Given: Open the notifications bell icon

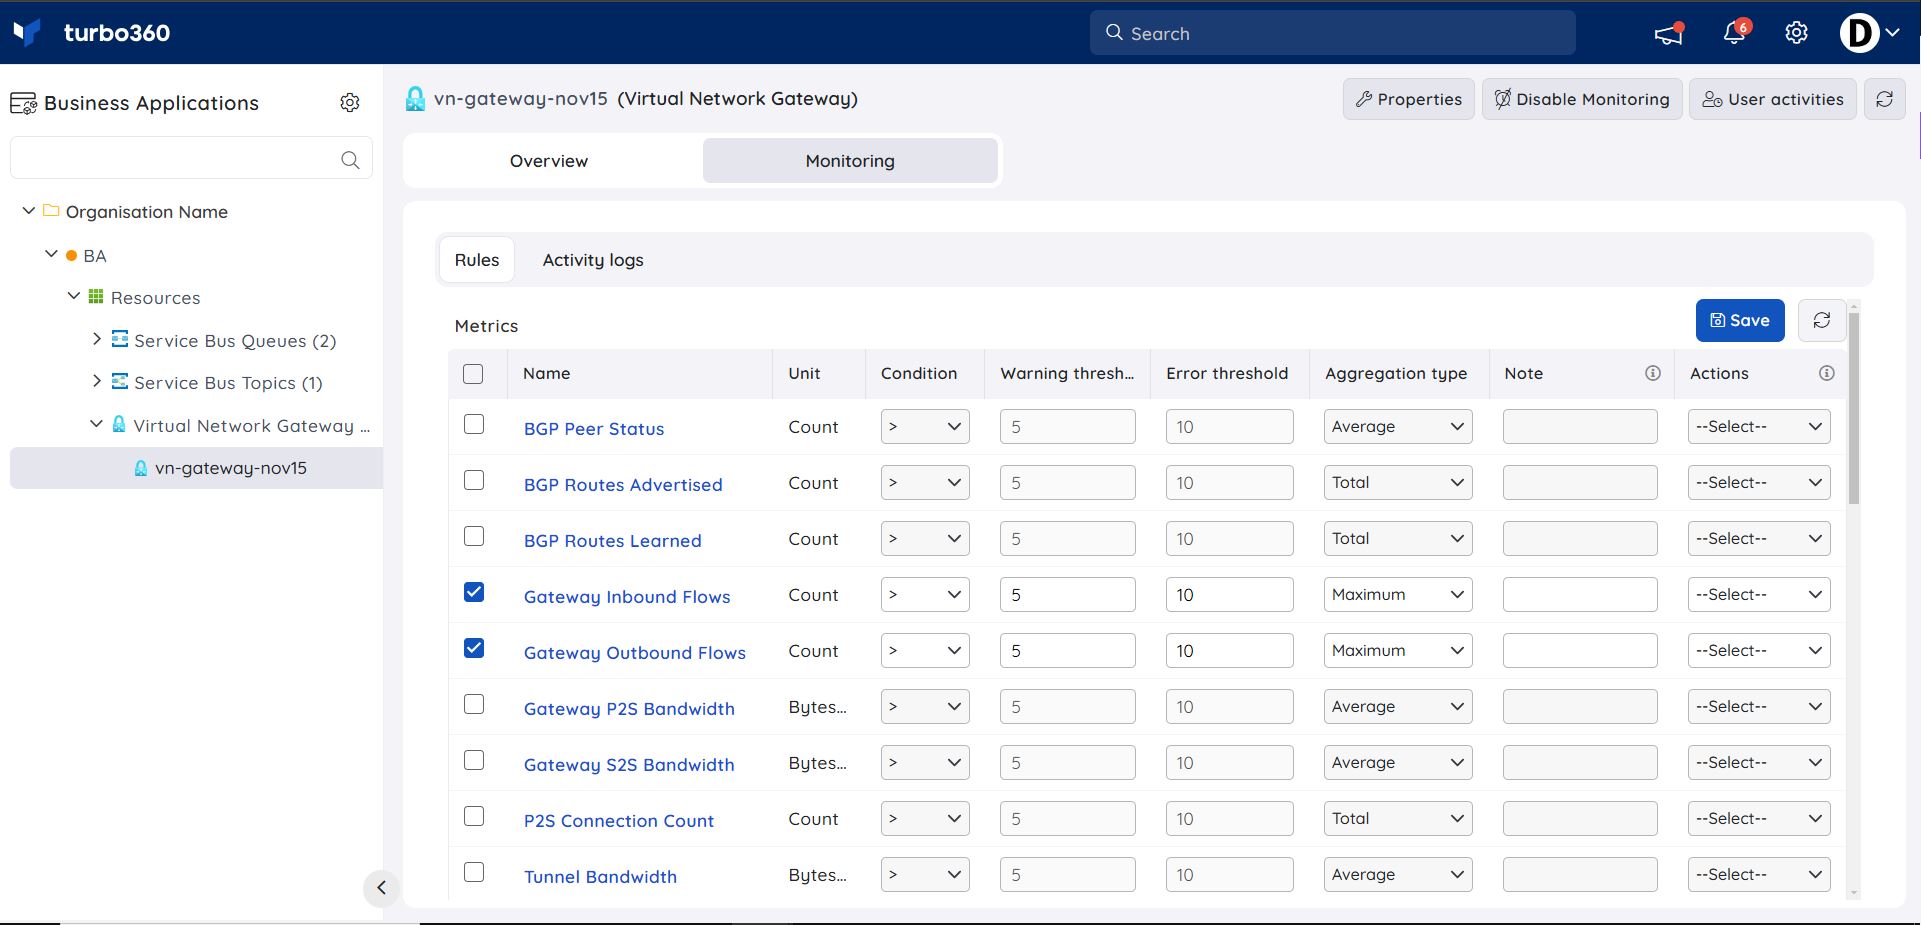Looking at the screenshot, I should point(1735,33).
